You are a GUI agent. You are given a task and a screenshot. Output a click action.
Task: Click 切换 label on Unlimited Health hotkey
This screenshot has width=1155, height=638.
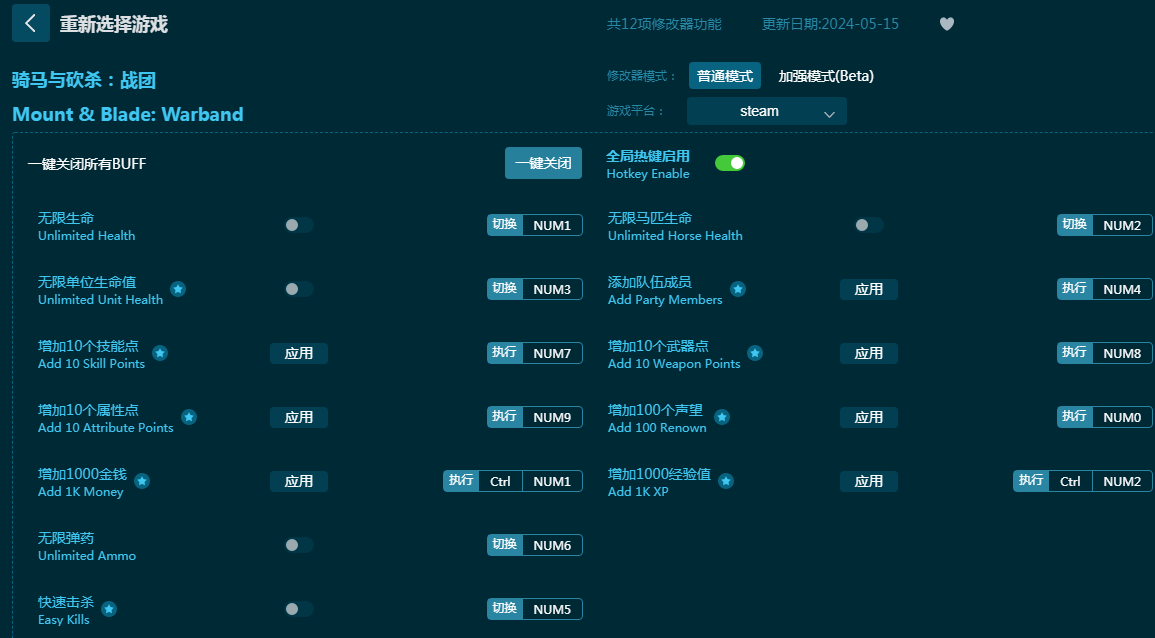505,225
